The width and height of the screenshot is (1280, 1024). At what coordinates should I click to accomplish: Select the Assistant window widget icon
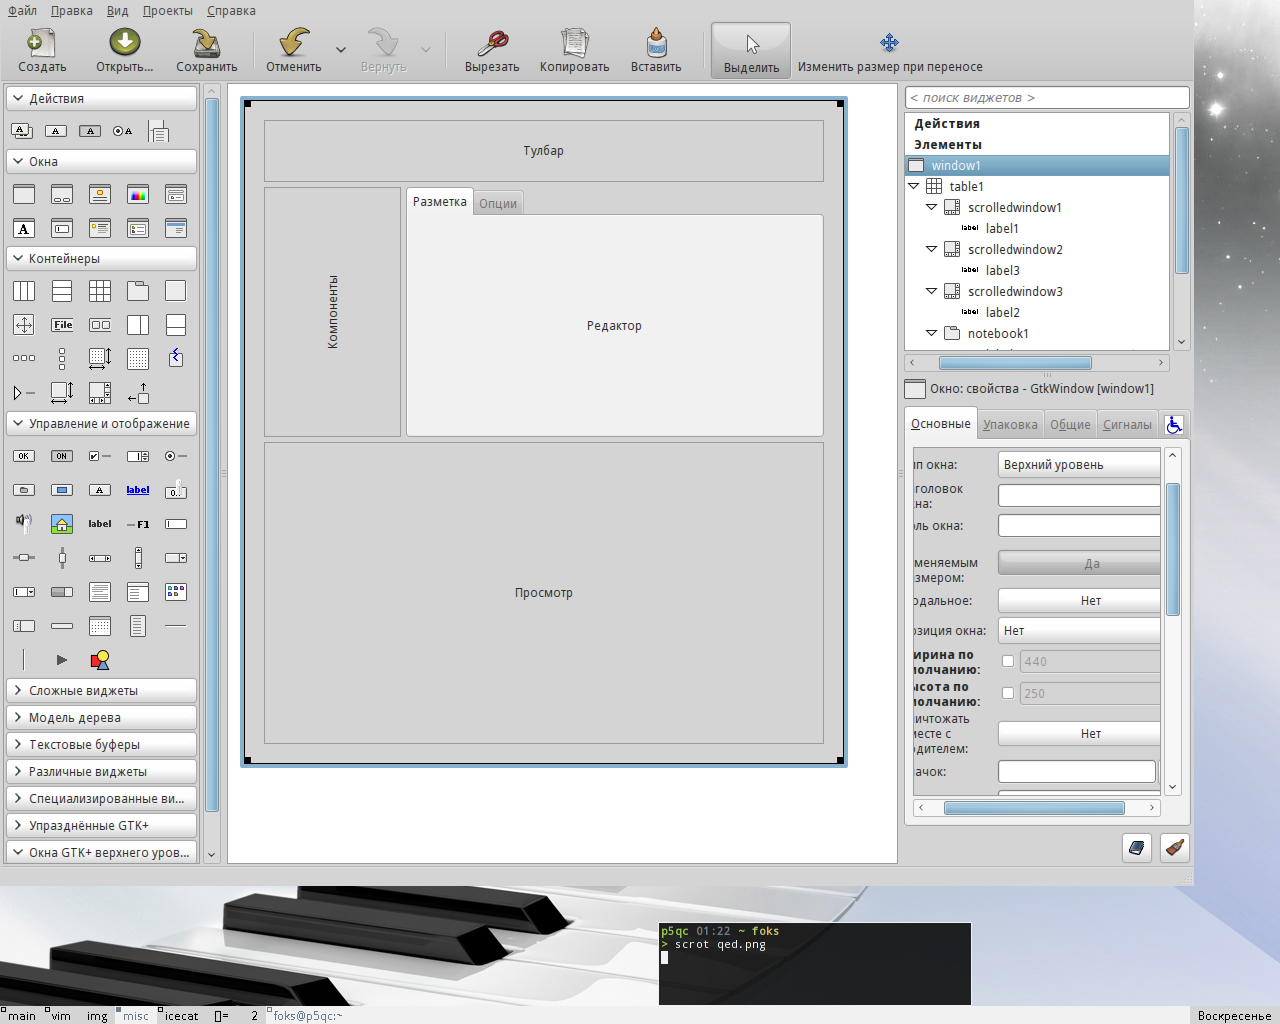coord(176,229)
